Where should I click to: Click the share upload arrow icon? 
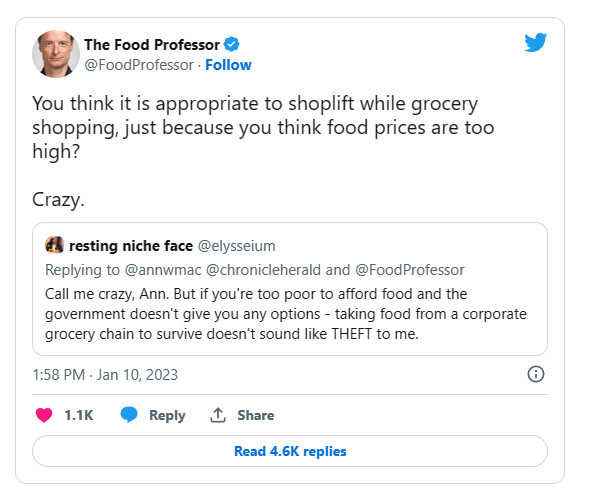[x=218, y=415]
